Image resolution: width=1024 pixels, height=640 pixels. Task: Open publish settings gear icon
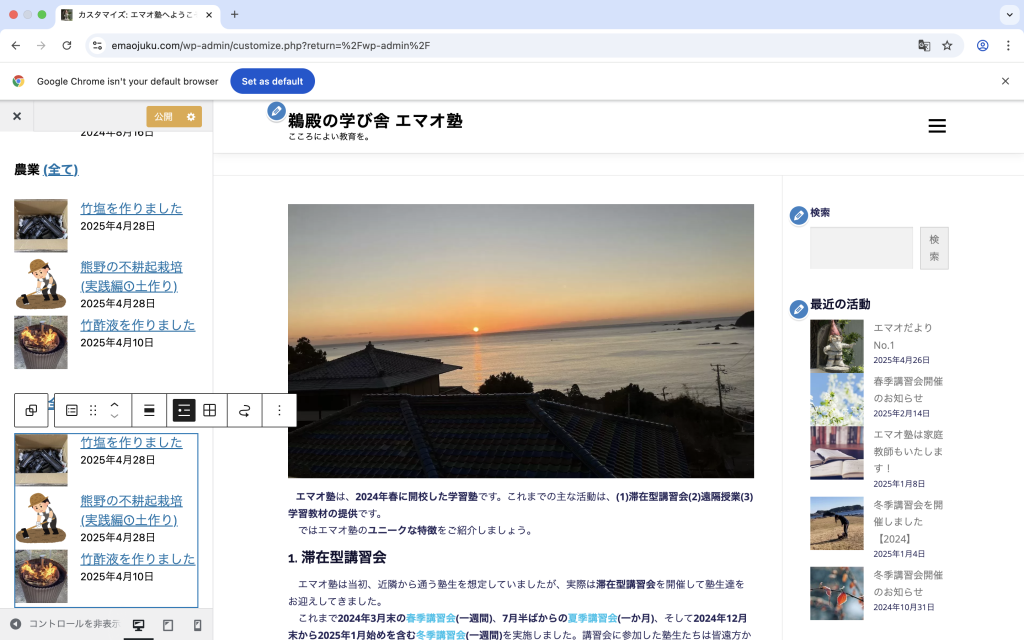click(x=191, y=116)
